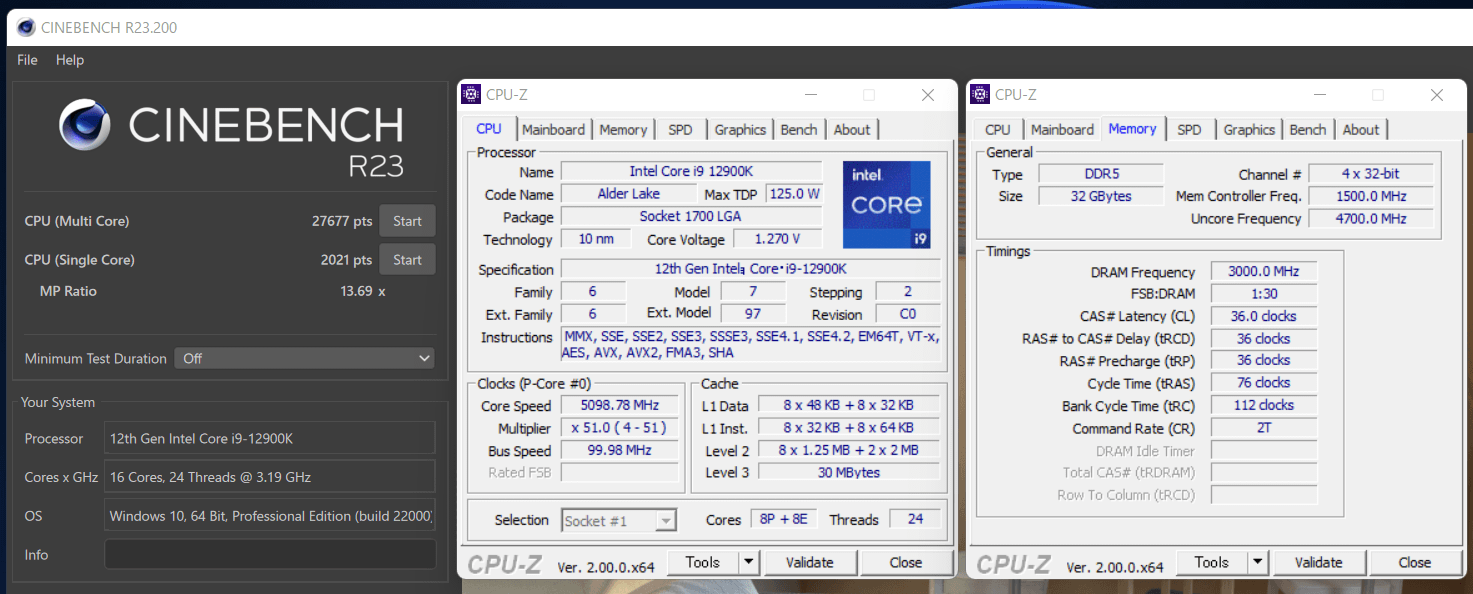The image size is (1473, 594).
Task: Open Bench tab in right CPU-Z window
Action: tap(1308, 130)
